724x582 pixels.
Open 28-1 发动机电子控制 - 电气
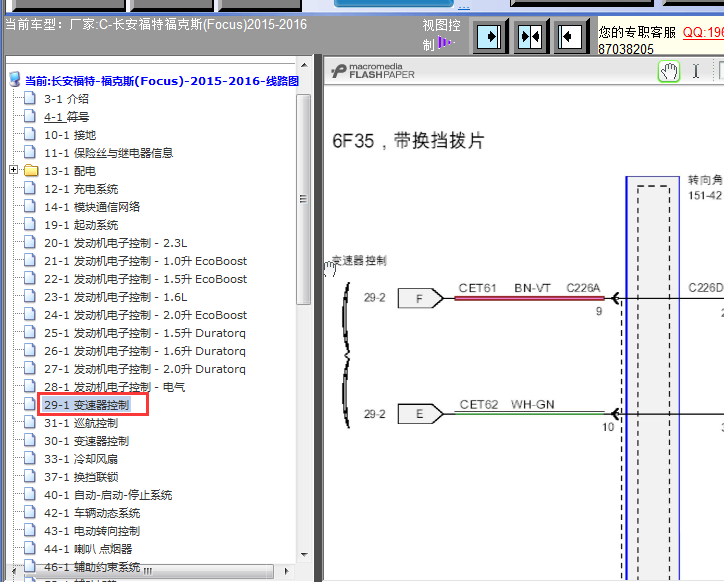coord(115,387)
